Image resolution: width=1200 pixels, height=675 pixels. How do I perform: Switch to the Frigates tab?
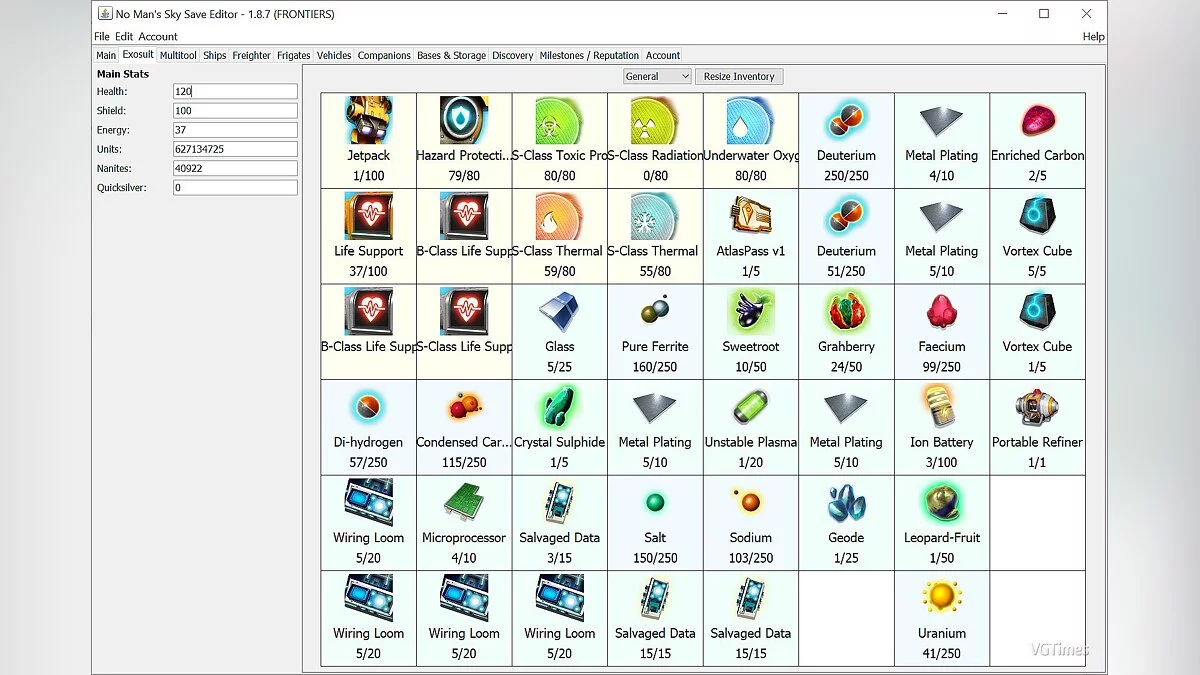(294, 56)
